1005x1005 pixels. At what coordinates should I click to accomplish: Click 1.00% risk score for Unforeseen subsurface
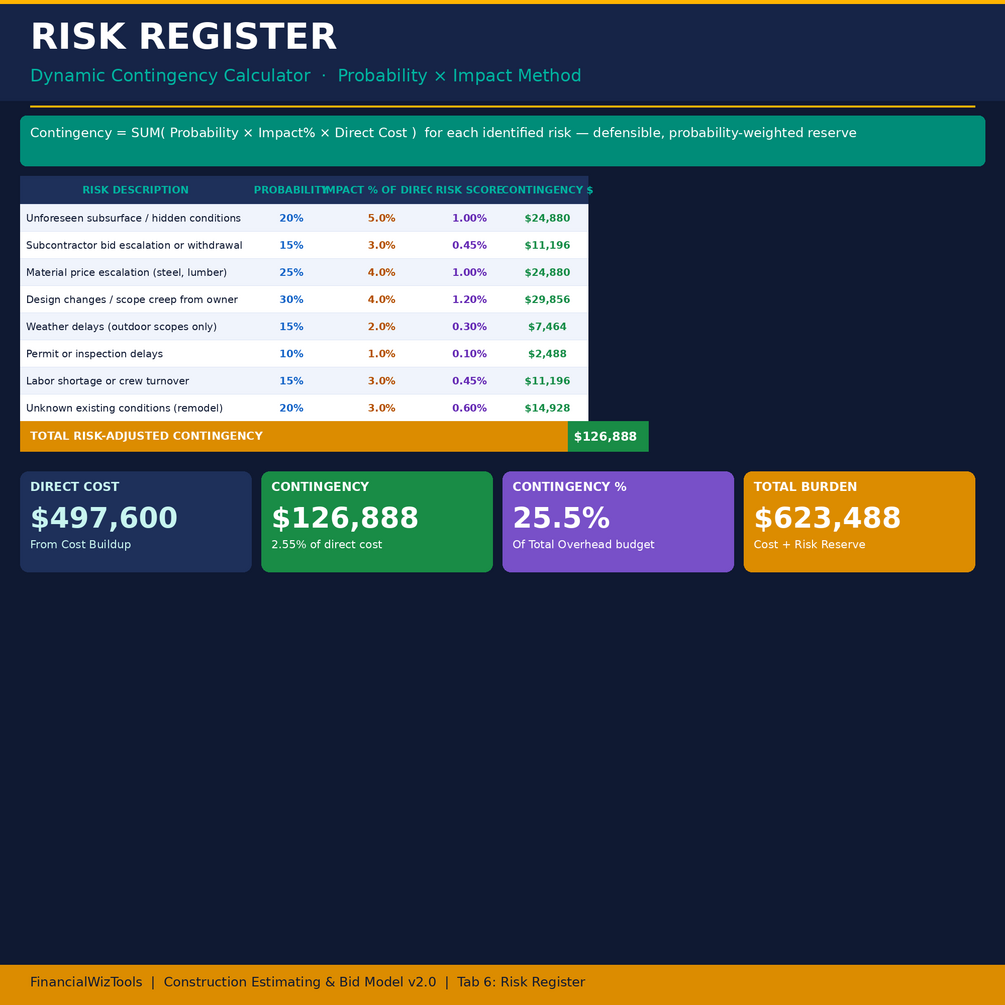pos(469,219)
